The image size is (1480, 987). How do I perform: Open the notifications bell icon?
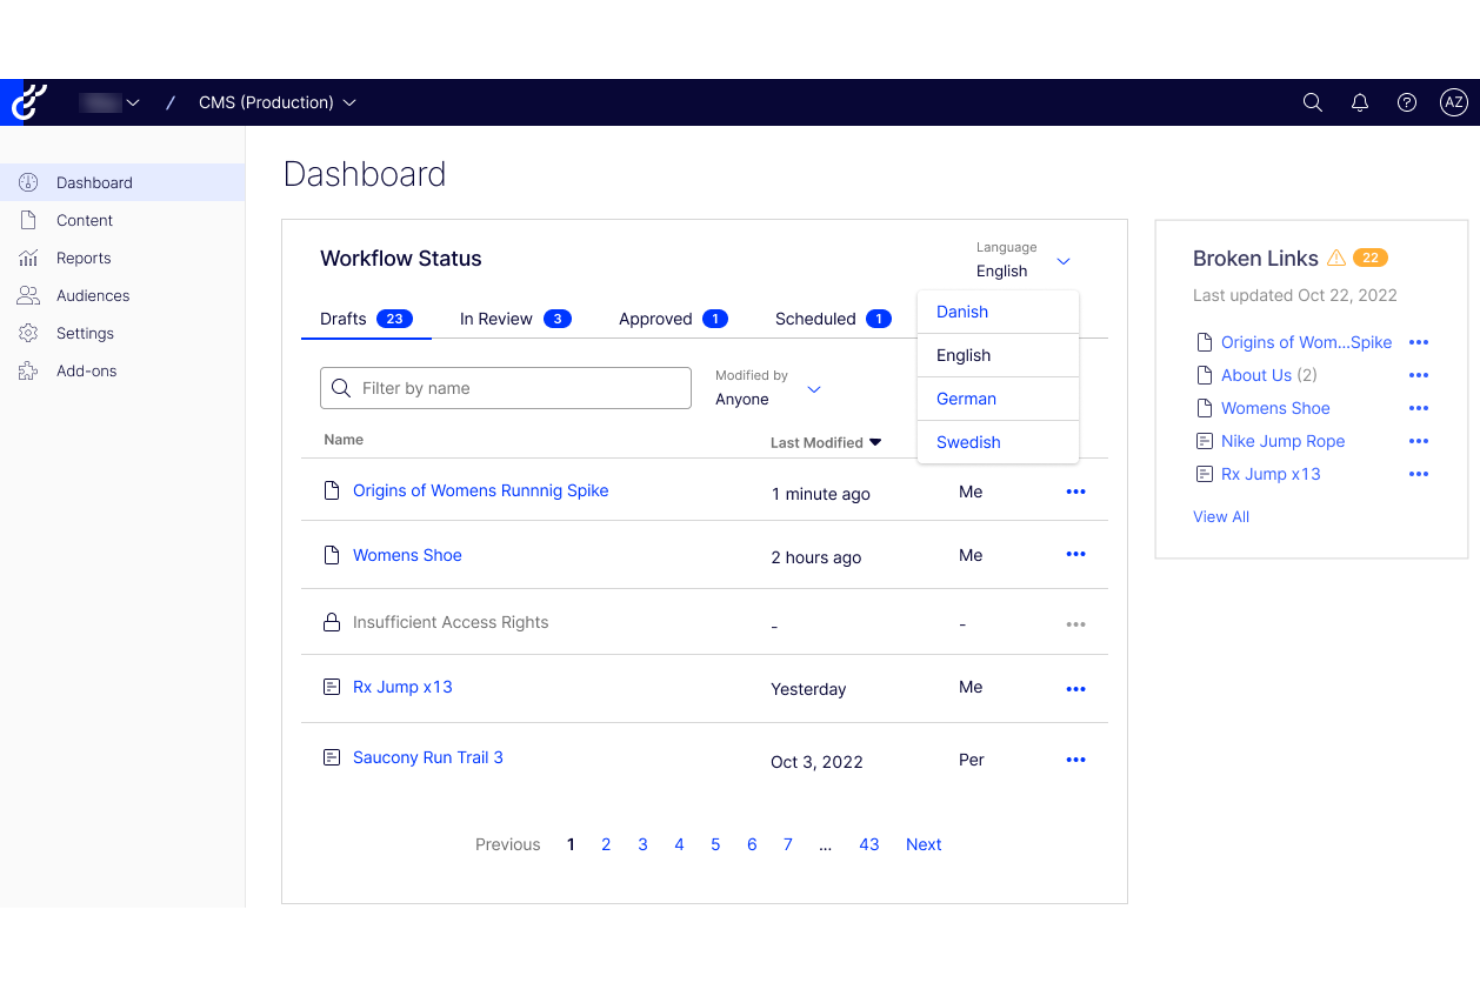click(x=1359, y=102)
